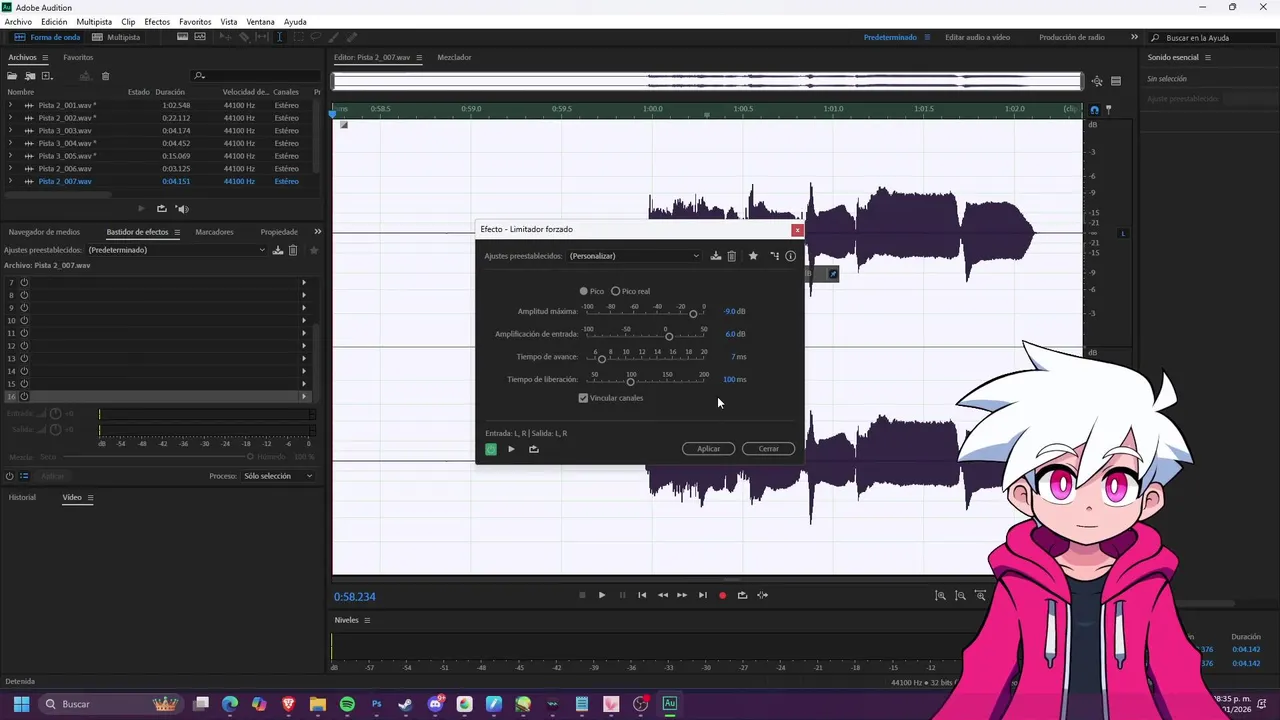Select the Favoritos tab
1280x720 pixels.
[78, 57]
